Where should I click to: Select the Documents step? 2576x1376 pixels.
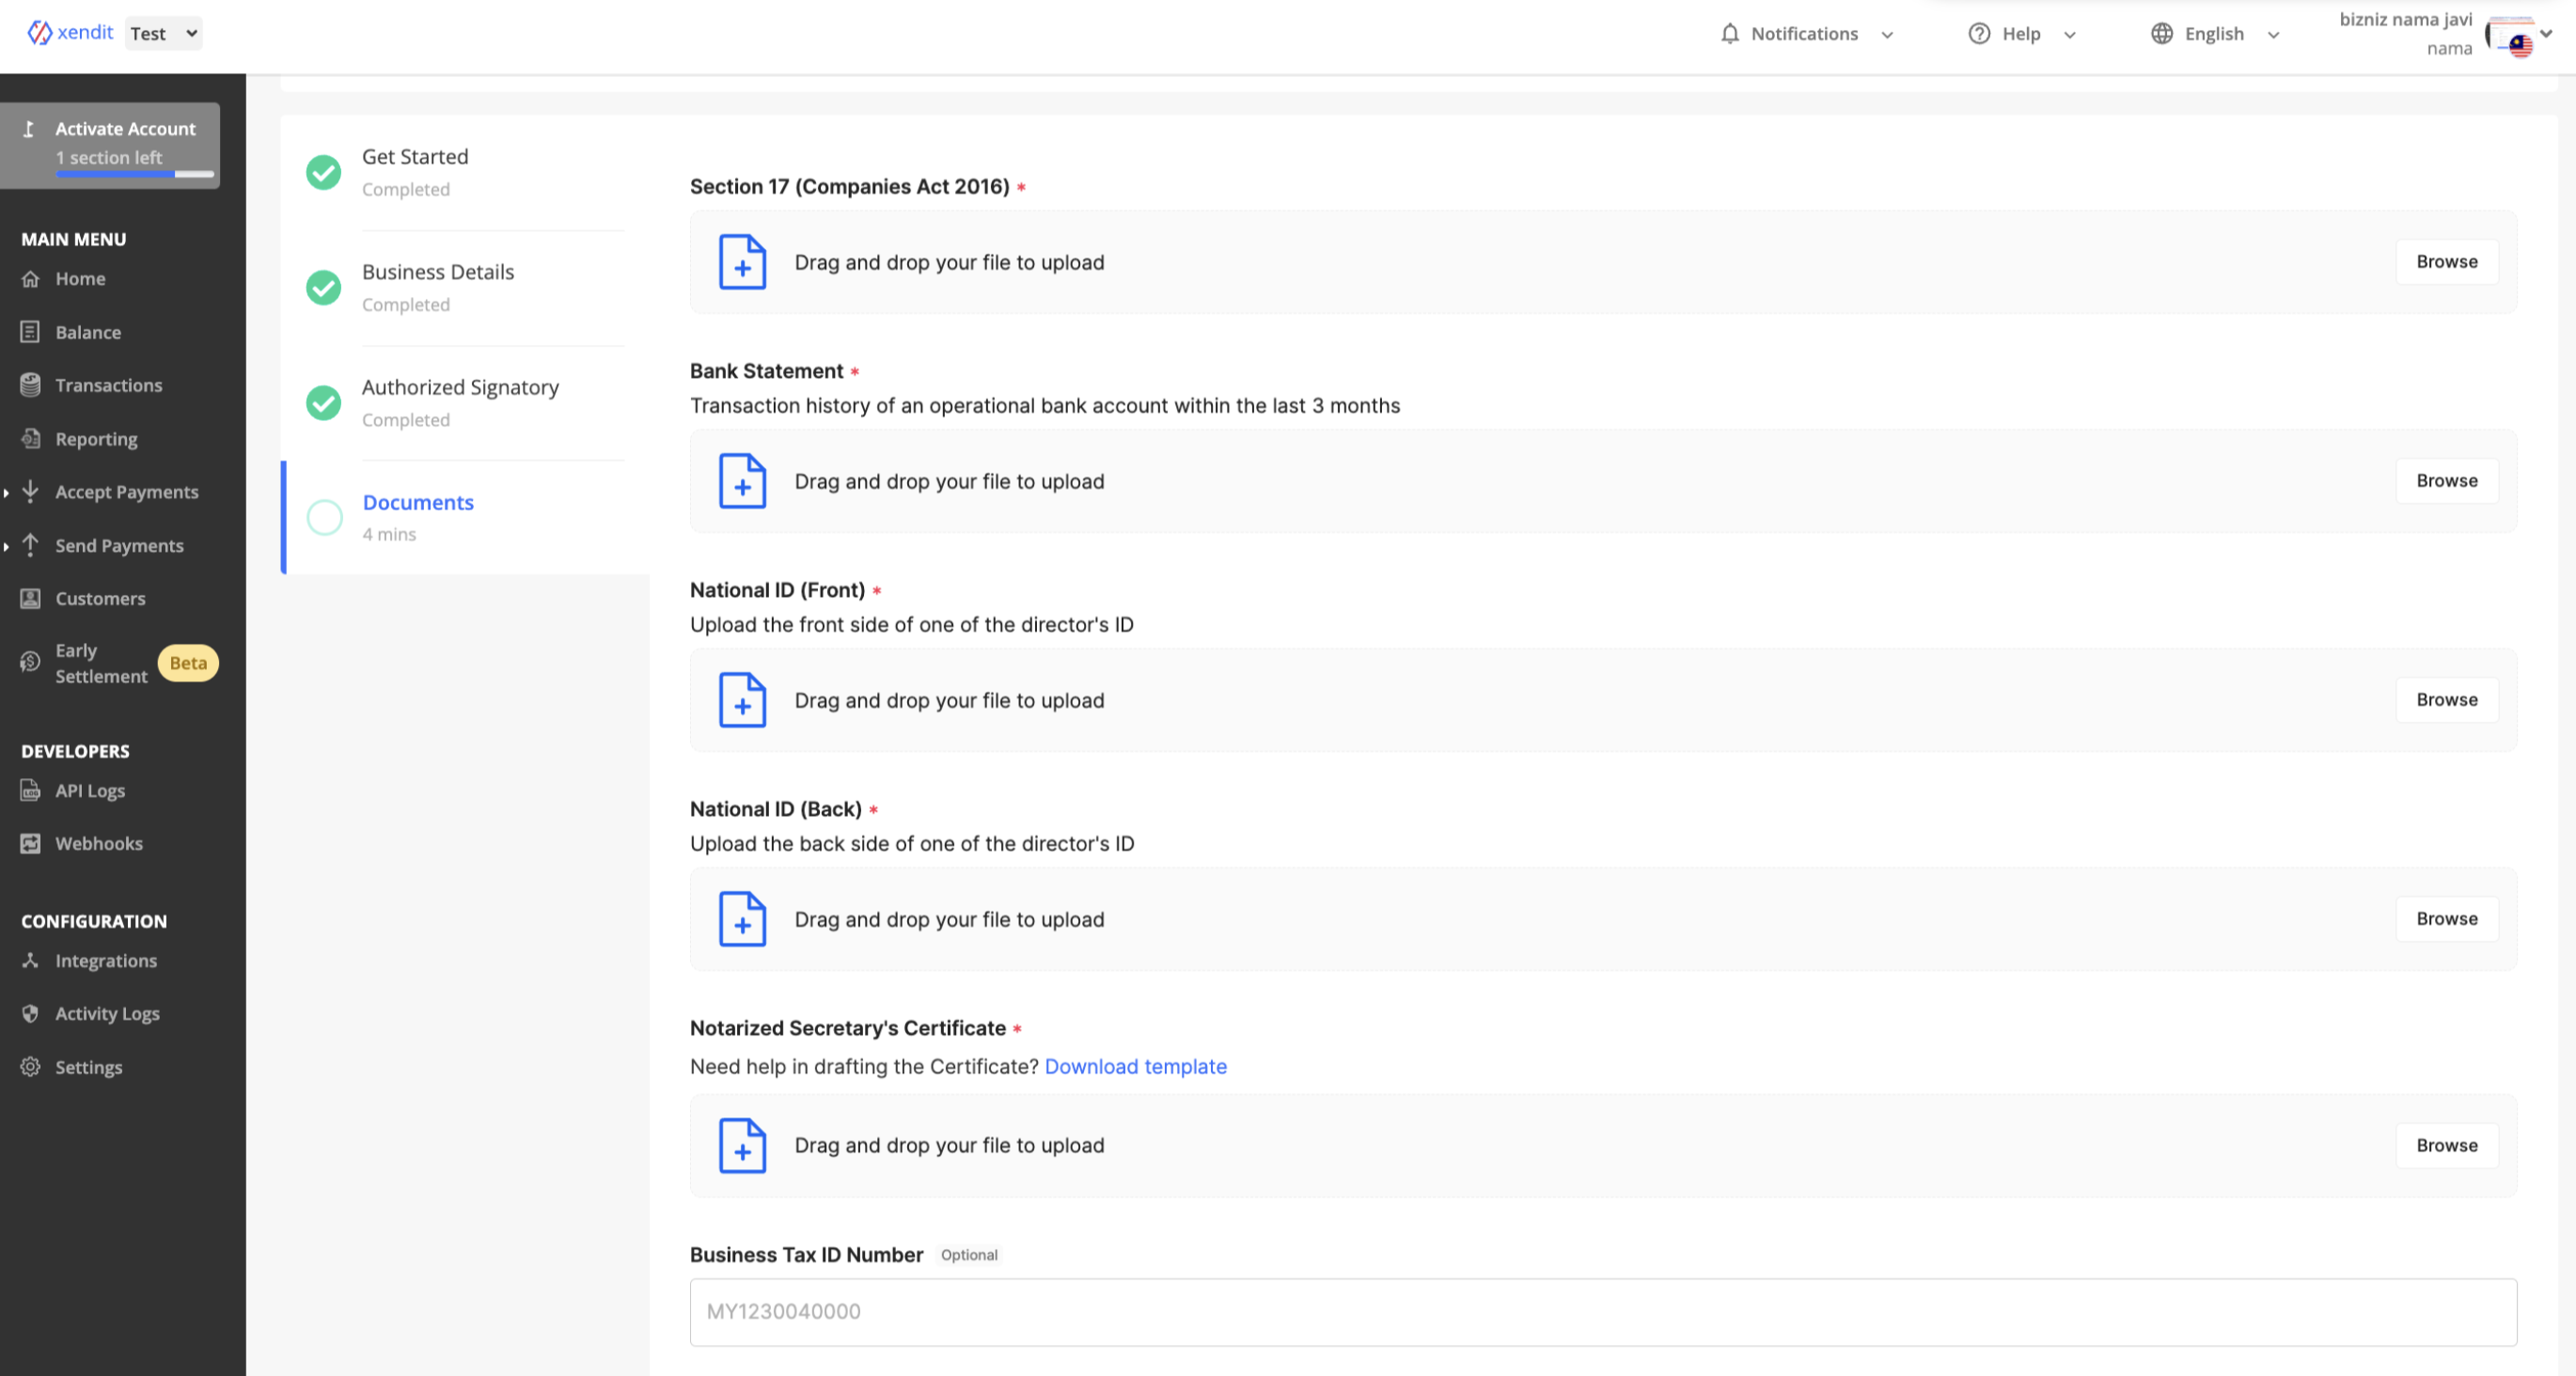(465, 517)
